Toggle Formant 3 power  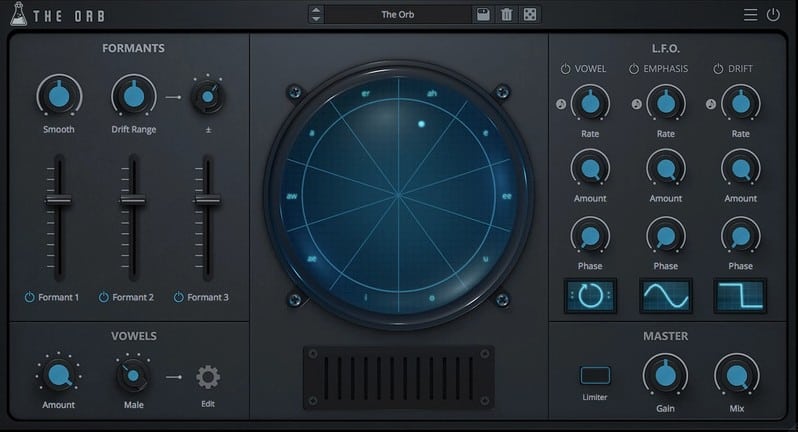[x=179, y=297]
